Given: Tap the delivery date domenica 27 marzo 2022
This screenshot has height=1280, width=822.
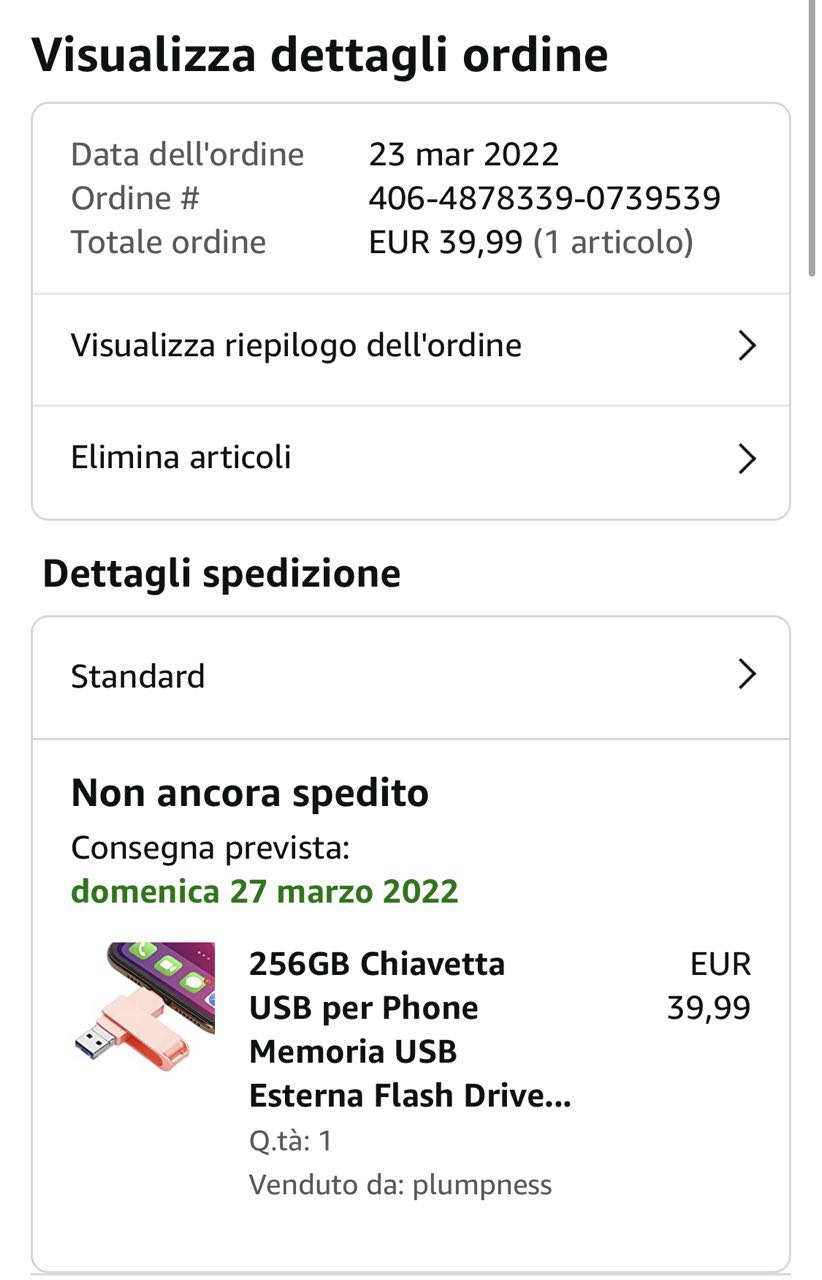Looking at the screenshot, I should click(265, 891).
